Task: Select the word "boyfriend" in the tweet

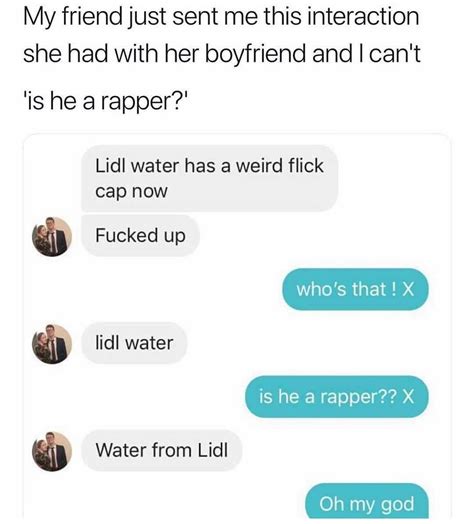Action: tap(255, 54)
